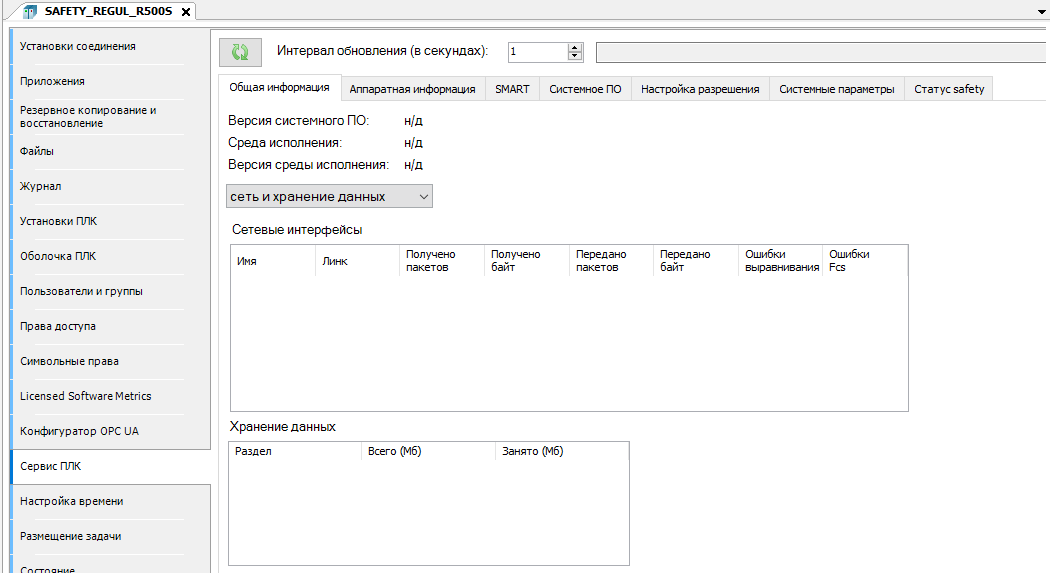Screen dimensions: 1050x573
Task: Click the green refresh icon button
Action: tap(240, 52)
